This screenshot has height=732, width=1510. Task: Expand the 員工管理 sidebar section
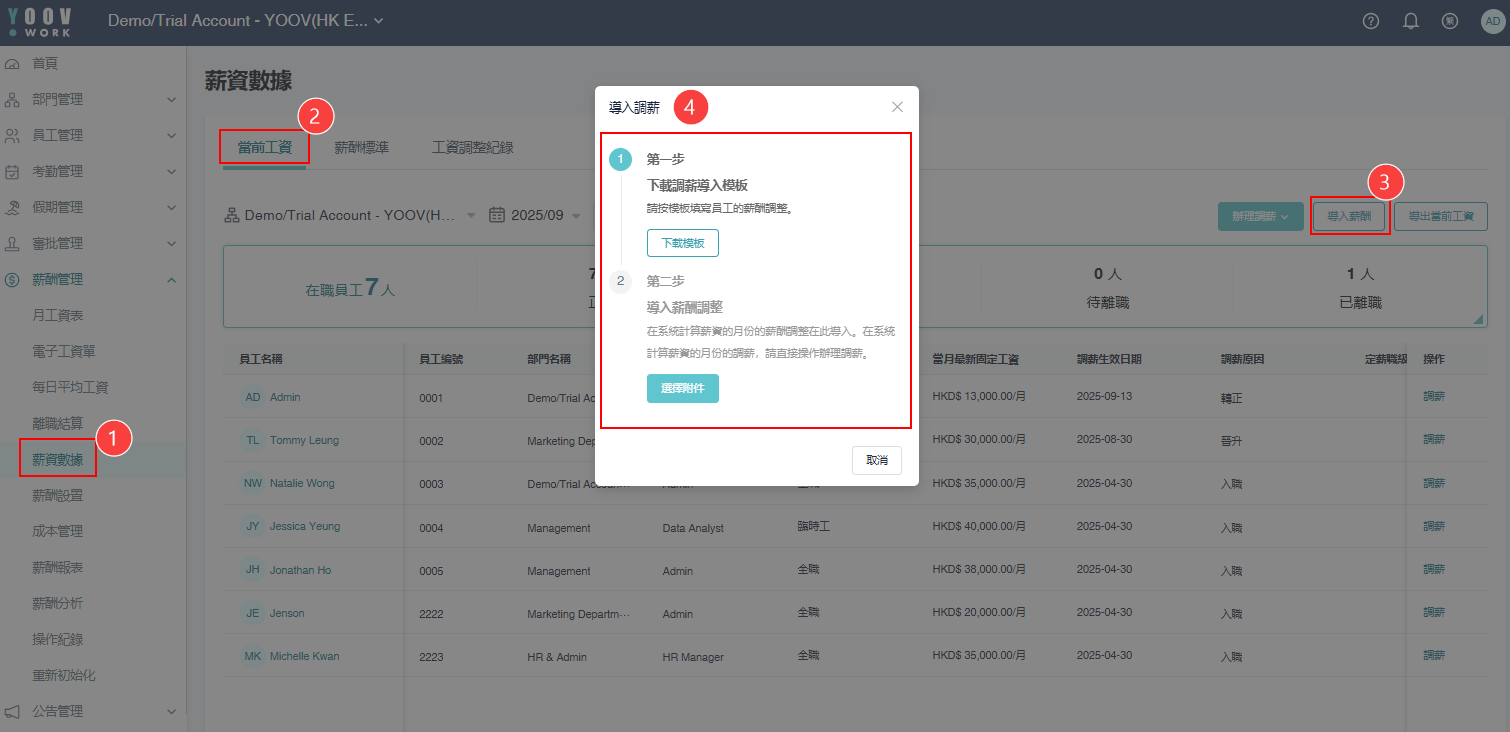[x=171, y=136]
